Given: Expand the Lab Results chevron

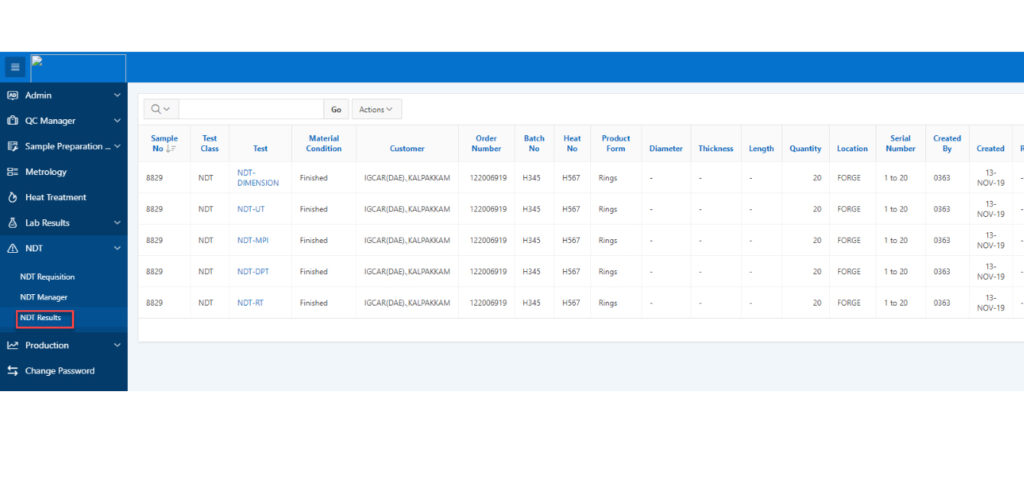Looking at the screenshot, I should (x=117, y=223).
